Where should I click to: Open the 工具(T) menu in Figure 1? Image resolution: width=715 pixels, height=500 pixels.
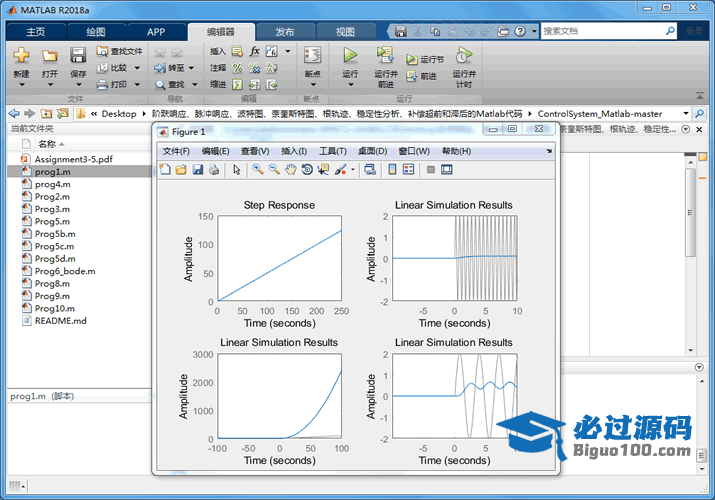[x=332, y=151]
